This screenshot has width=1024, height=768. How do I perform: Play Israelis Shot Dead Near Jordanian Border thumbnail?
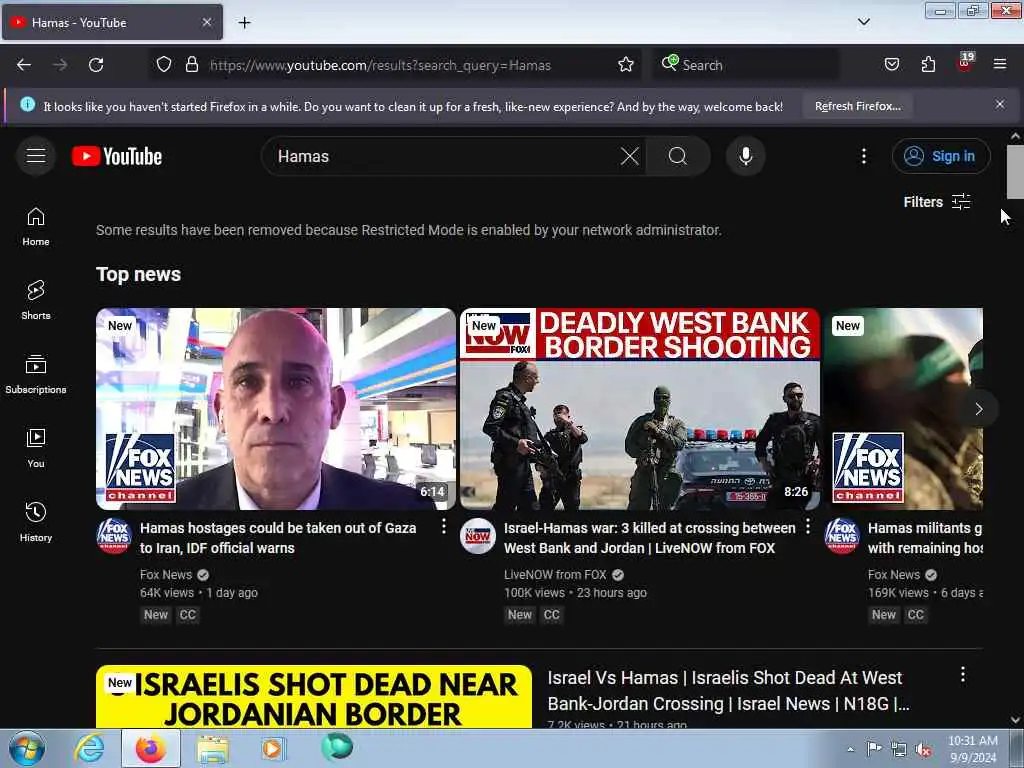tap(313, 696)
